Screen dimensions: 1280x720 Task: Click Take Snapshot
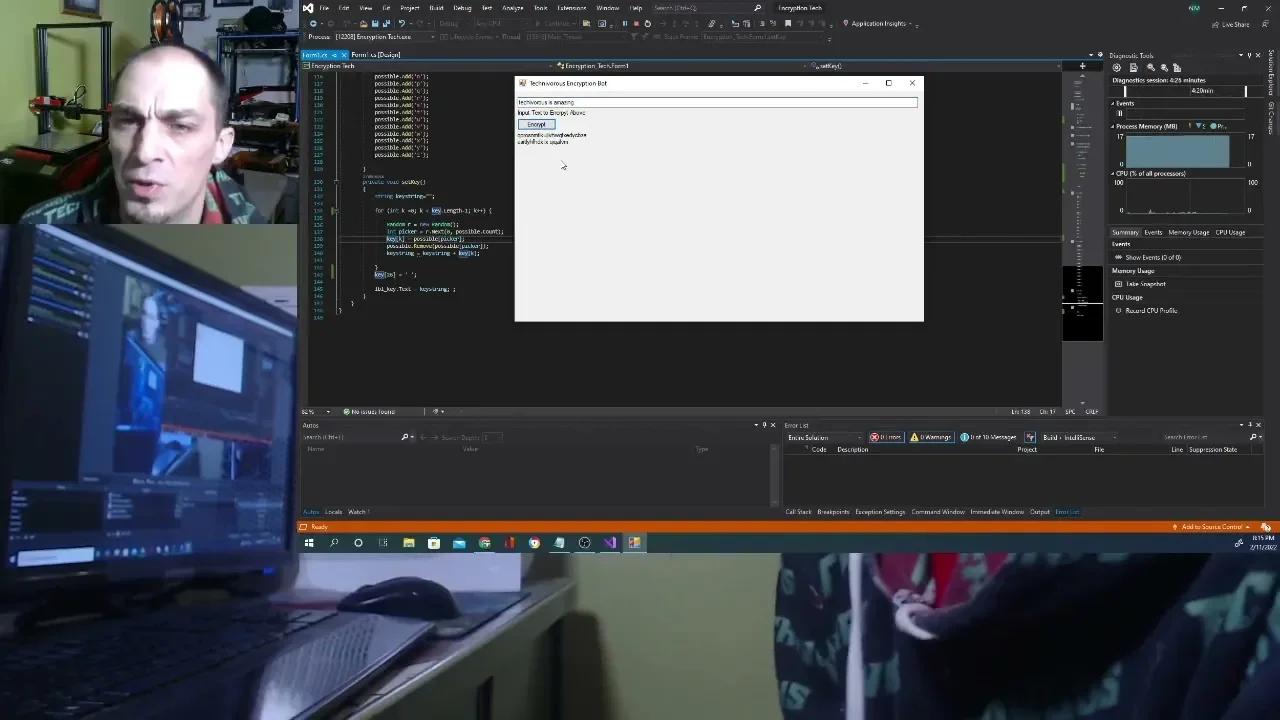pos(1146,284)
